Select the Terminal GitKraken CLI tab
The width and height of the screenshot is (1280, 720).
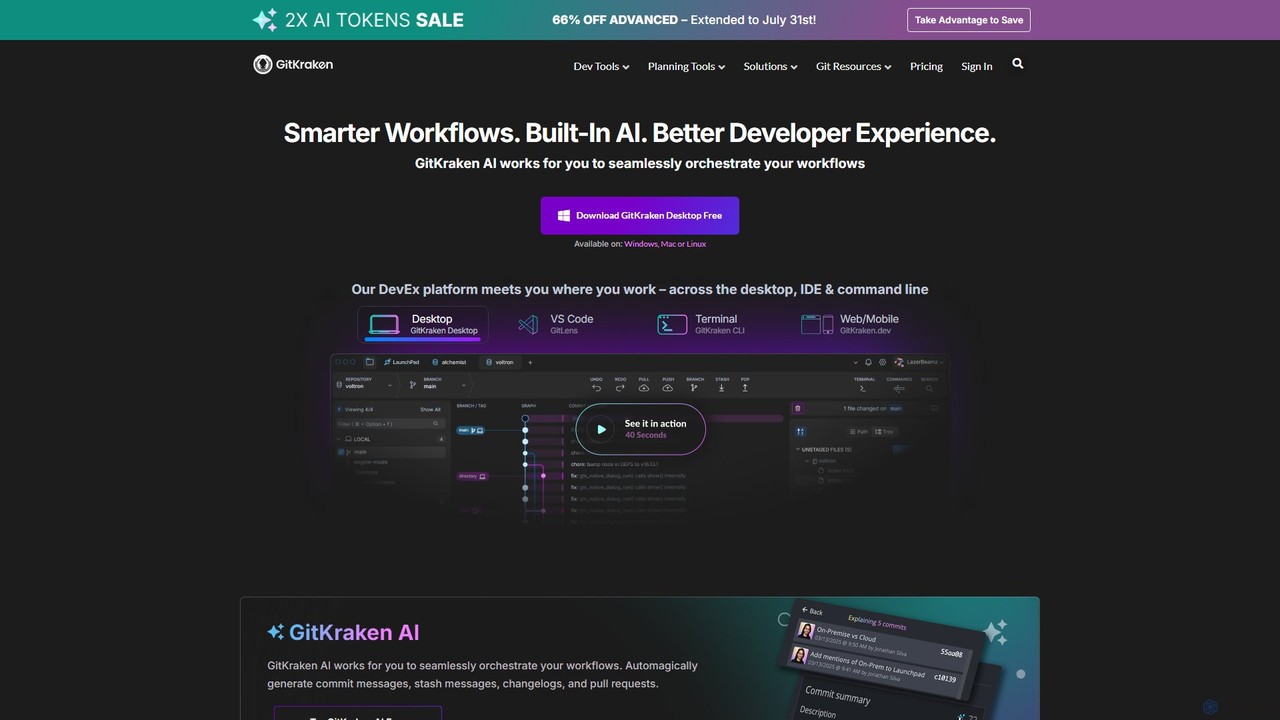pyautogui.click(x=701, y=324)
